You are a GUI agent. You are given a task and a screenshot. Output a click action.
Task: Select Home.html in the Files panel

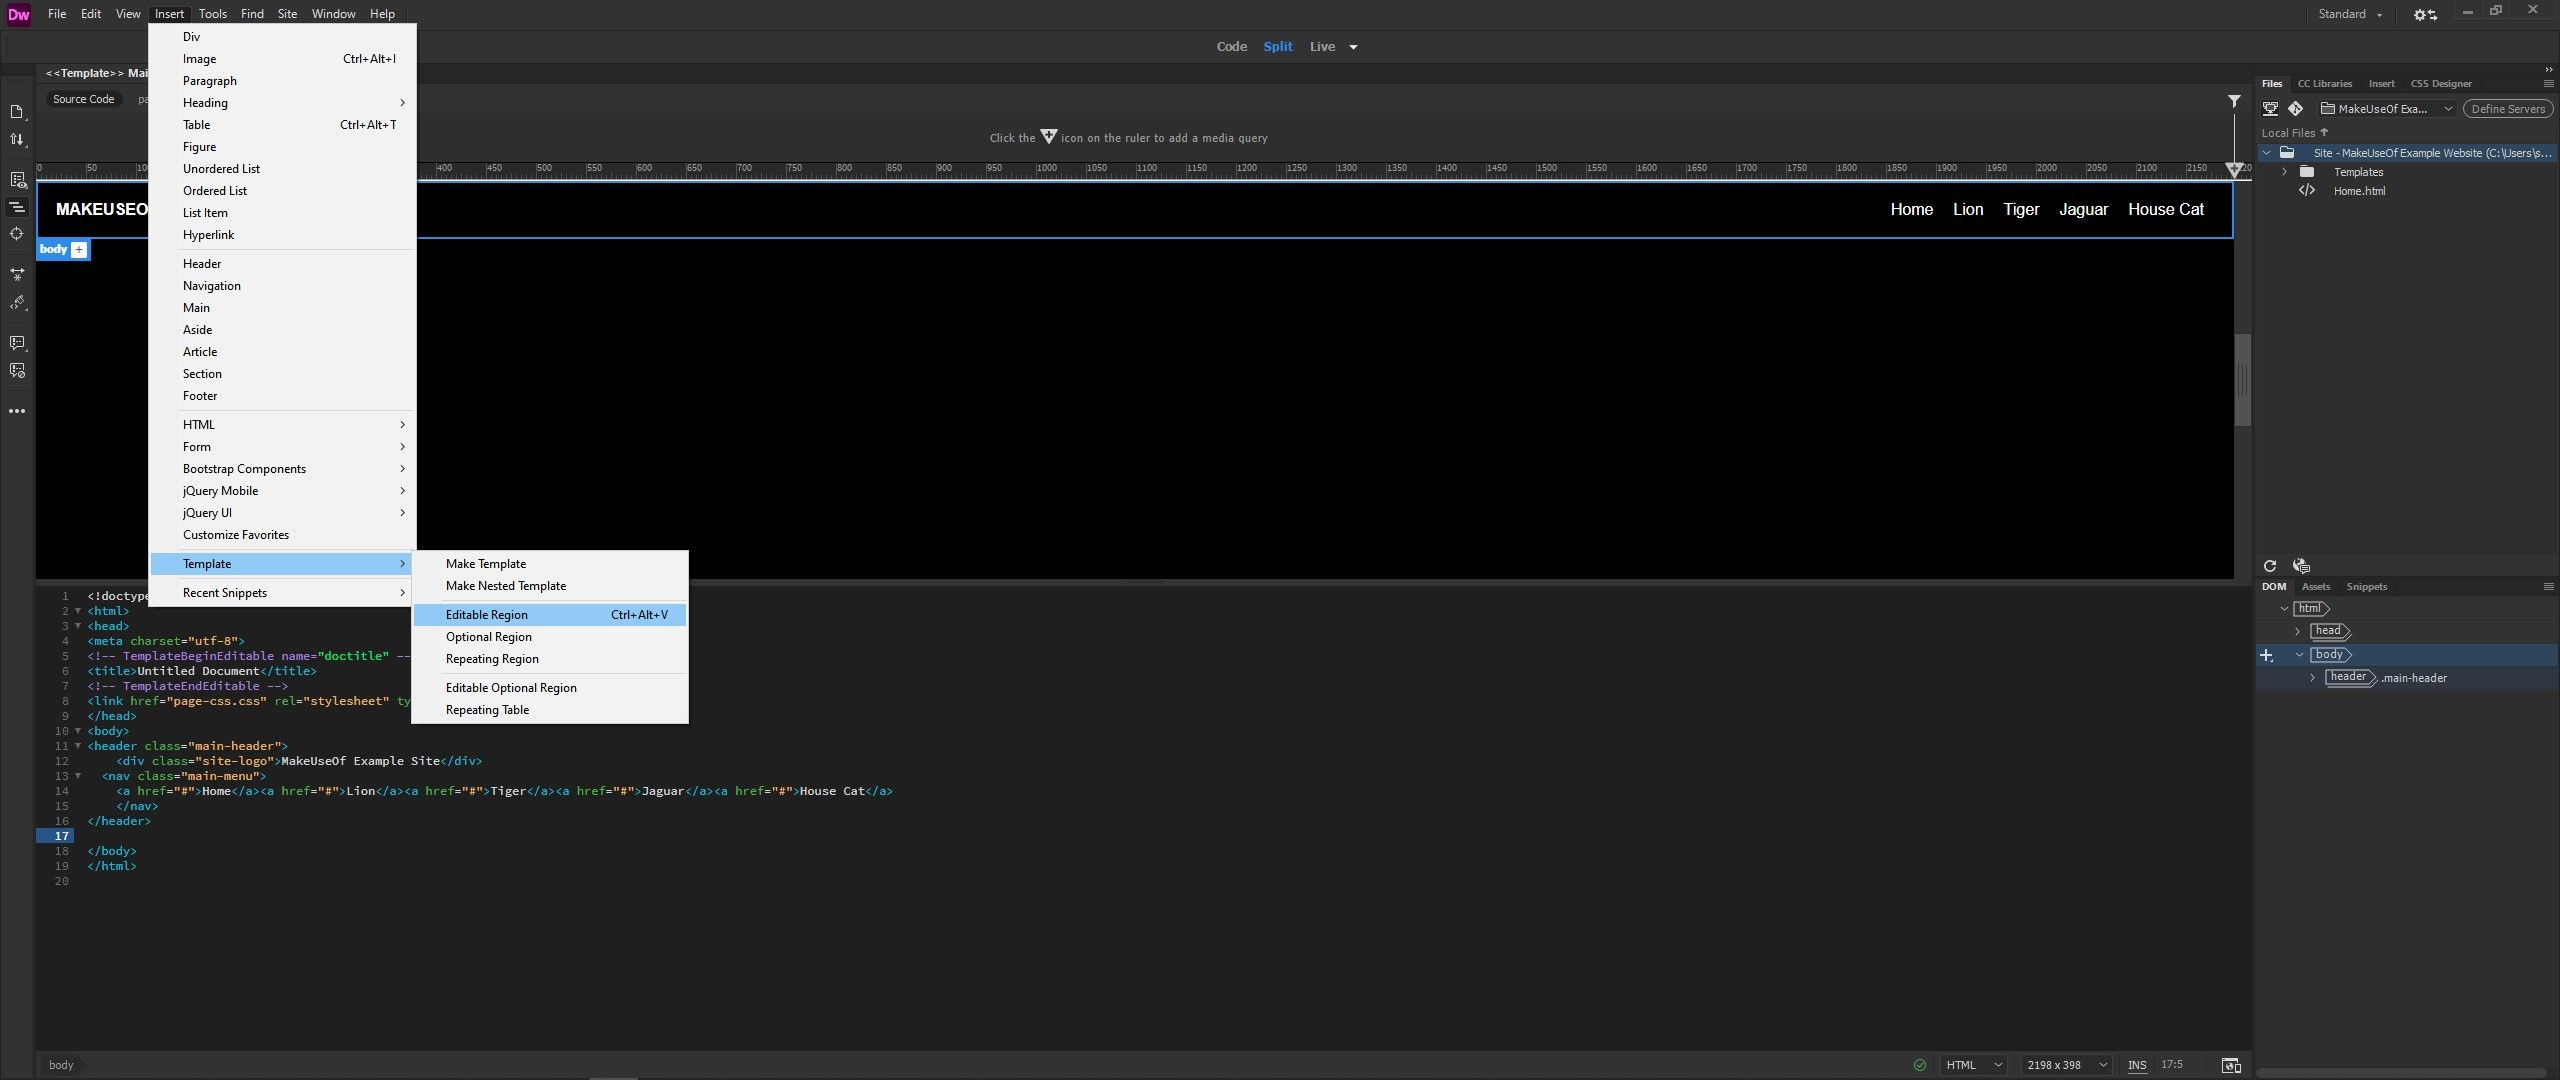[2358, 190]
